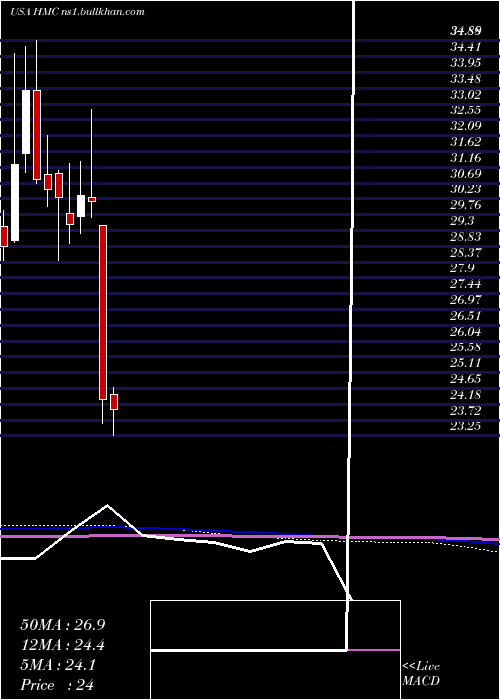
Task: Click the 26.04 price axis label
Action: tap(466, 332)
